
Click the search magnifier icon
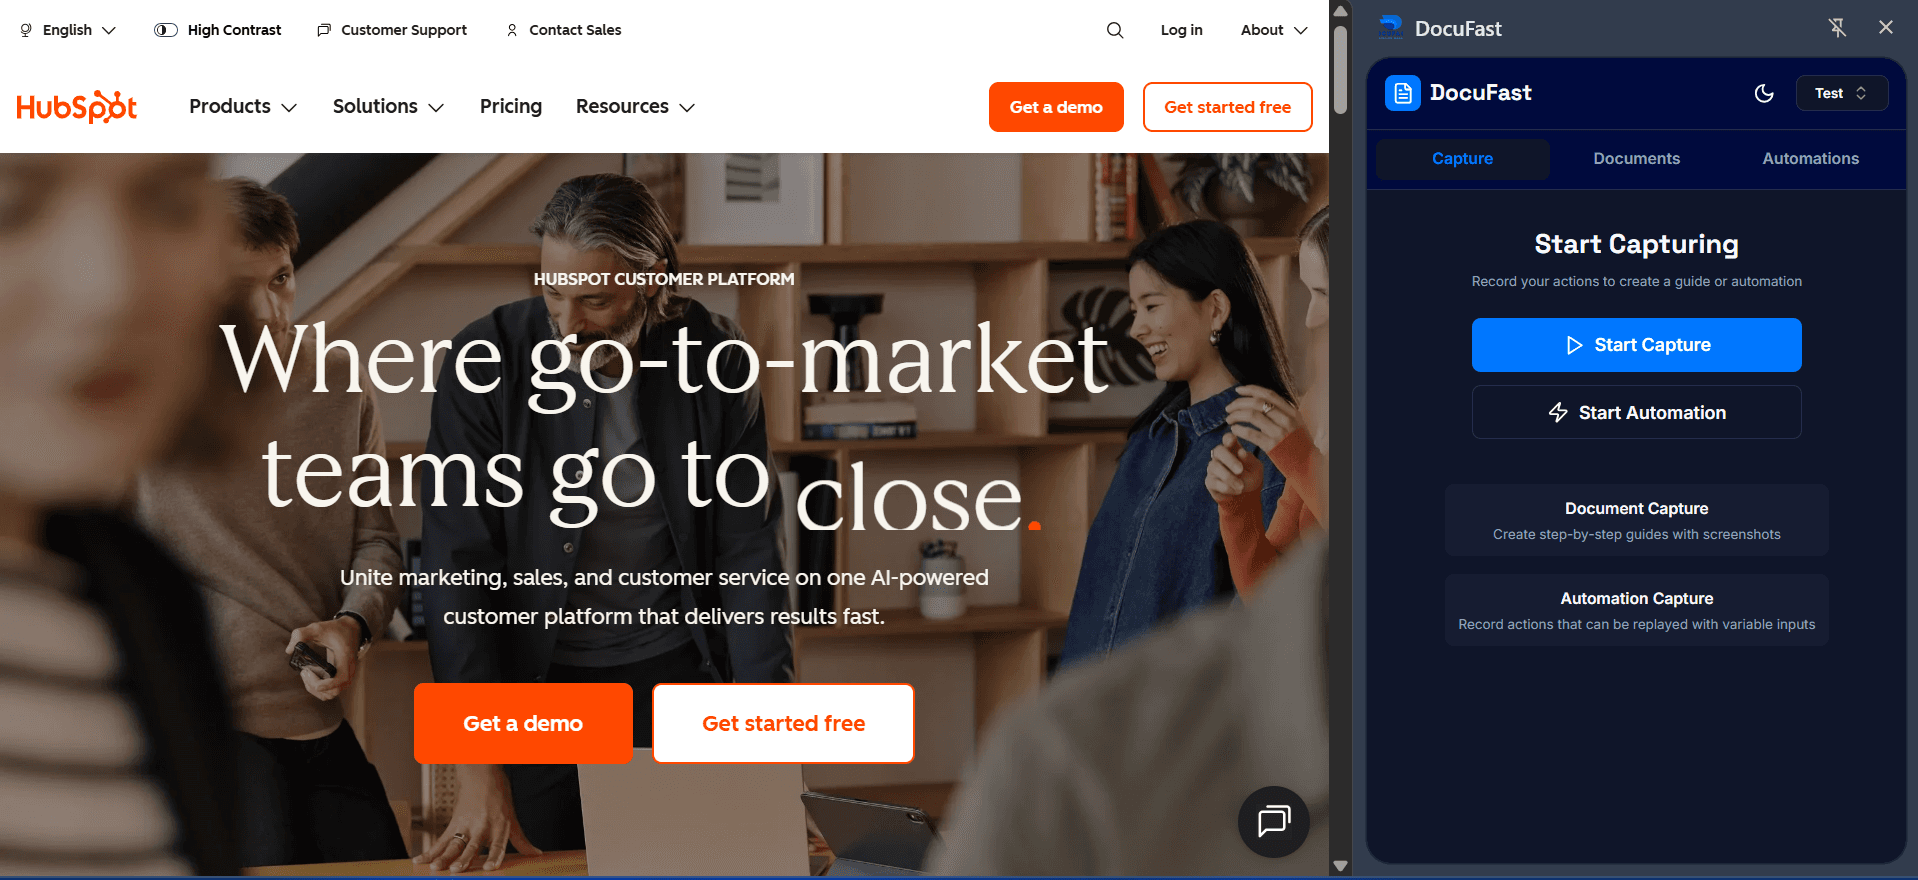click(1115, 30)
